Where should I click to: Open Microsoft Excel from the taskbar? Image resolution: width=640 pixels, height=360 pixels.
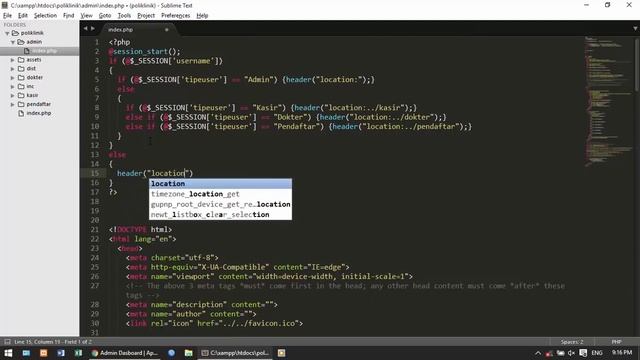pyautogui.click(x=78, y=353)
